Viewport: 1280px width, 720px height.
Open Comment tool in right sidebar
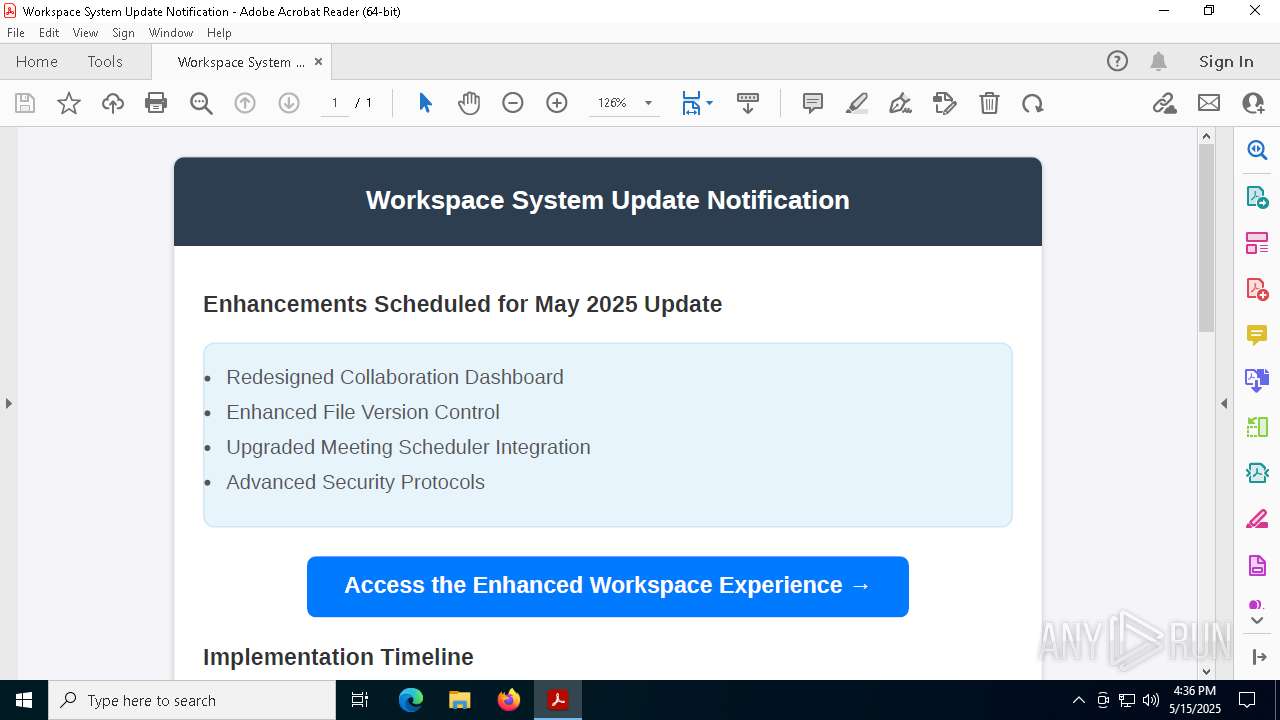click(1257, 335)
